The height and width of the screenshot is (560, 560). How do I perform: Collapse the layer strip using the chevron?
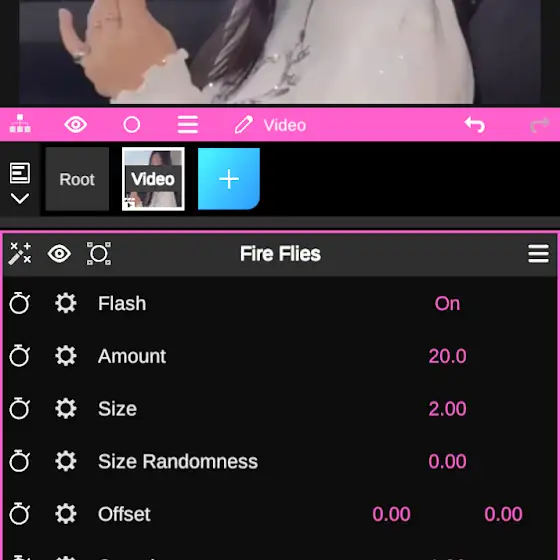20,198
